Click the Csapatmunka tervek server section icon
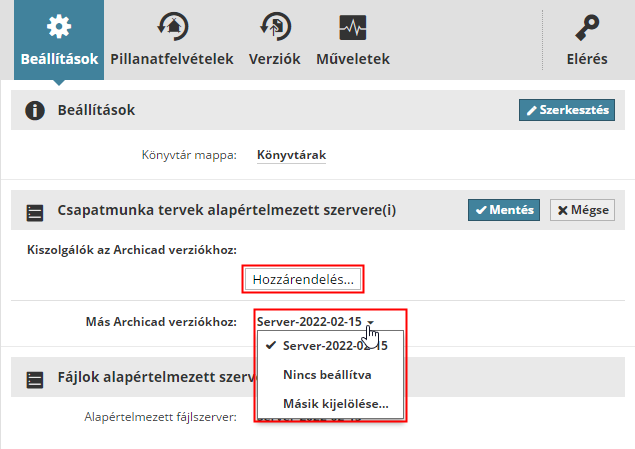This screenshot has width=635, height=449. coord(35,212)
